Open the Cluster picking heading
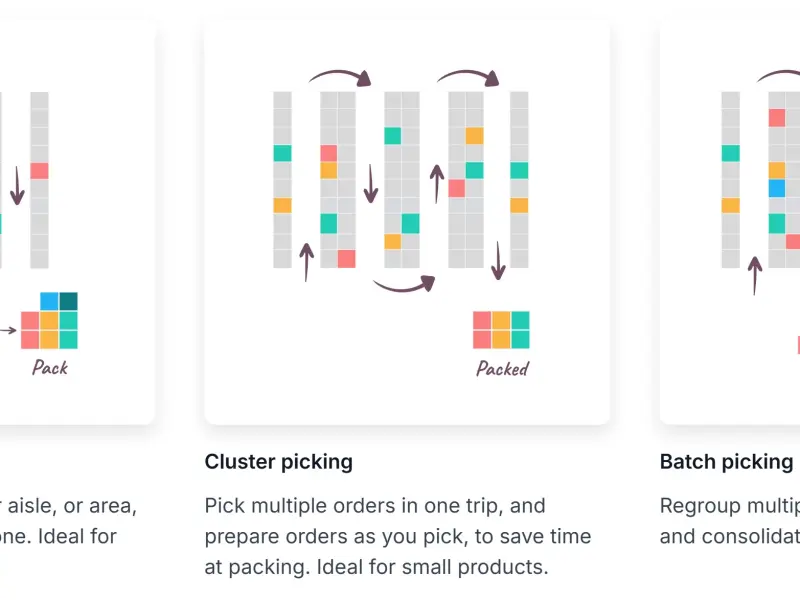 pos(278,462)
